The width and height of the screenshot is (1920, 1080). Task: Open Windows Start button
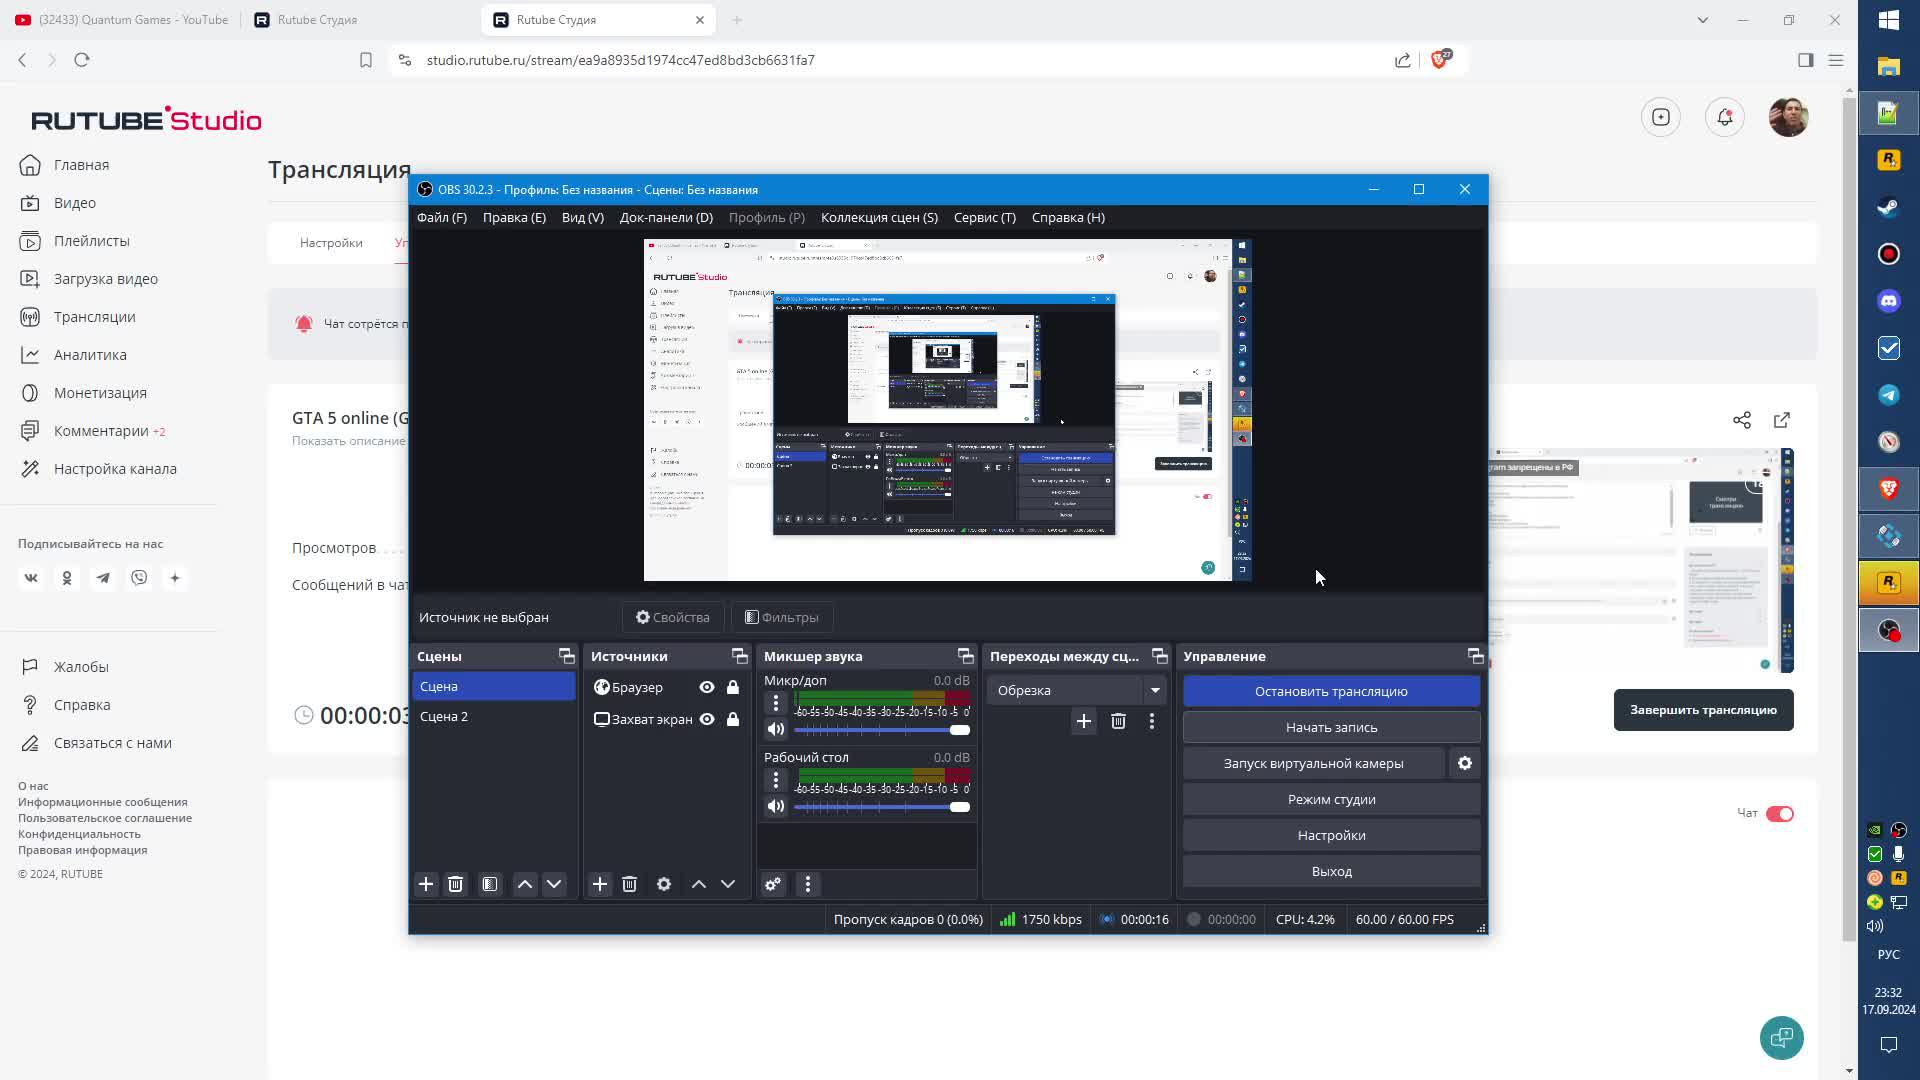(x=1888, y=20)
